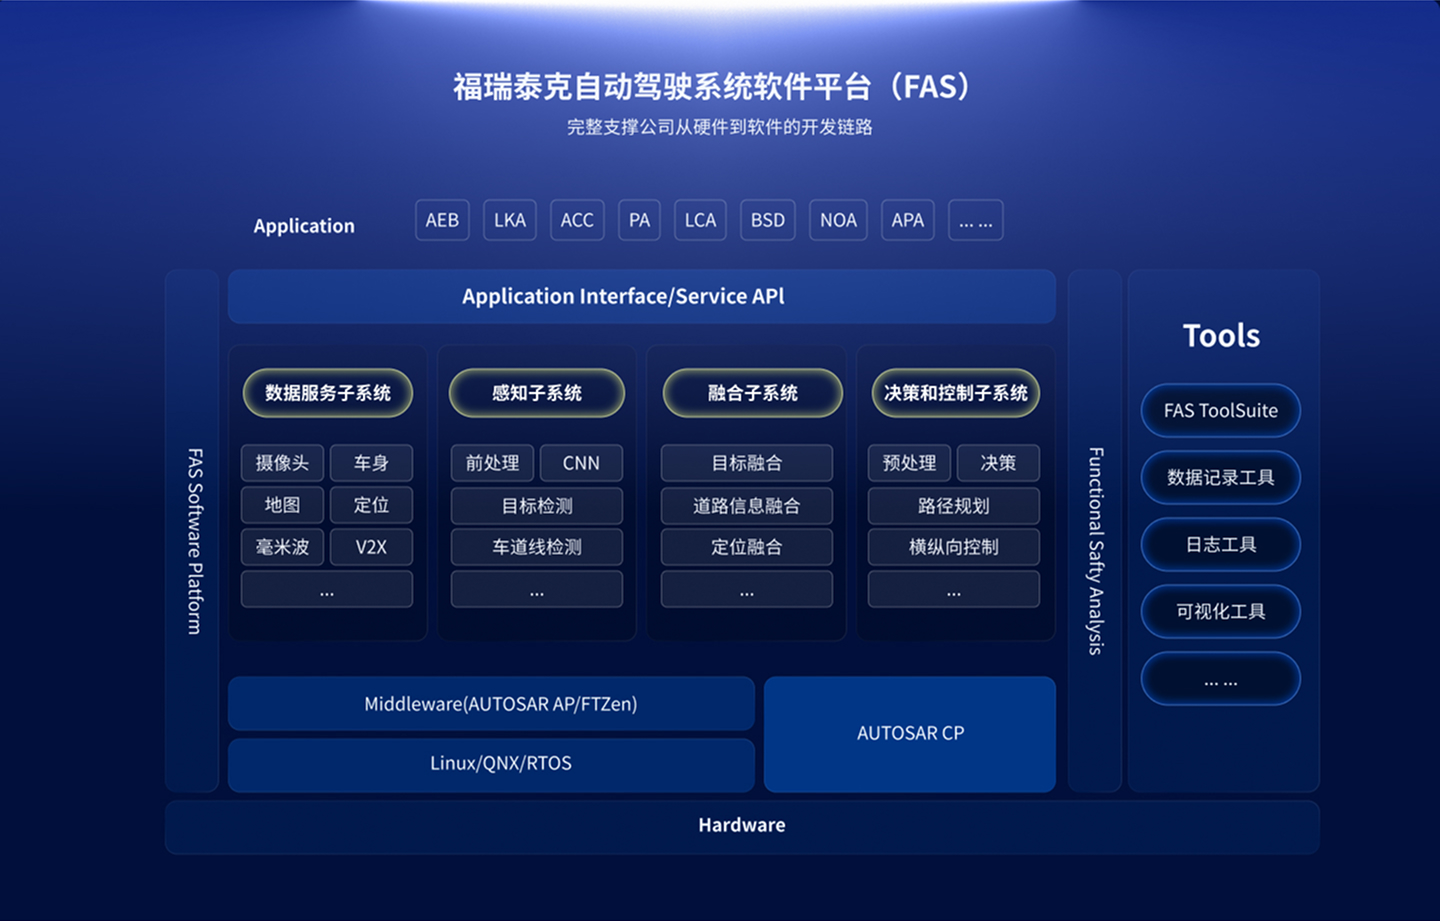Select the 日志工具 tool button

coord(1220,544)
